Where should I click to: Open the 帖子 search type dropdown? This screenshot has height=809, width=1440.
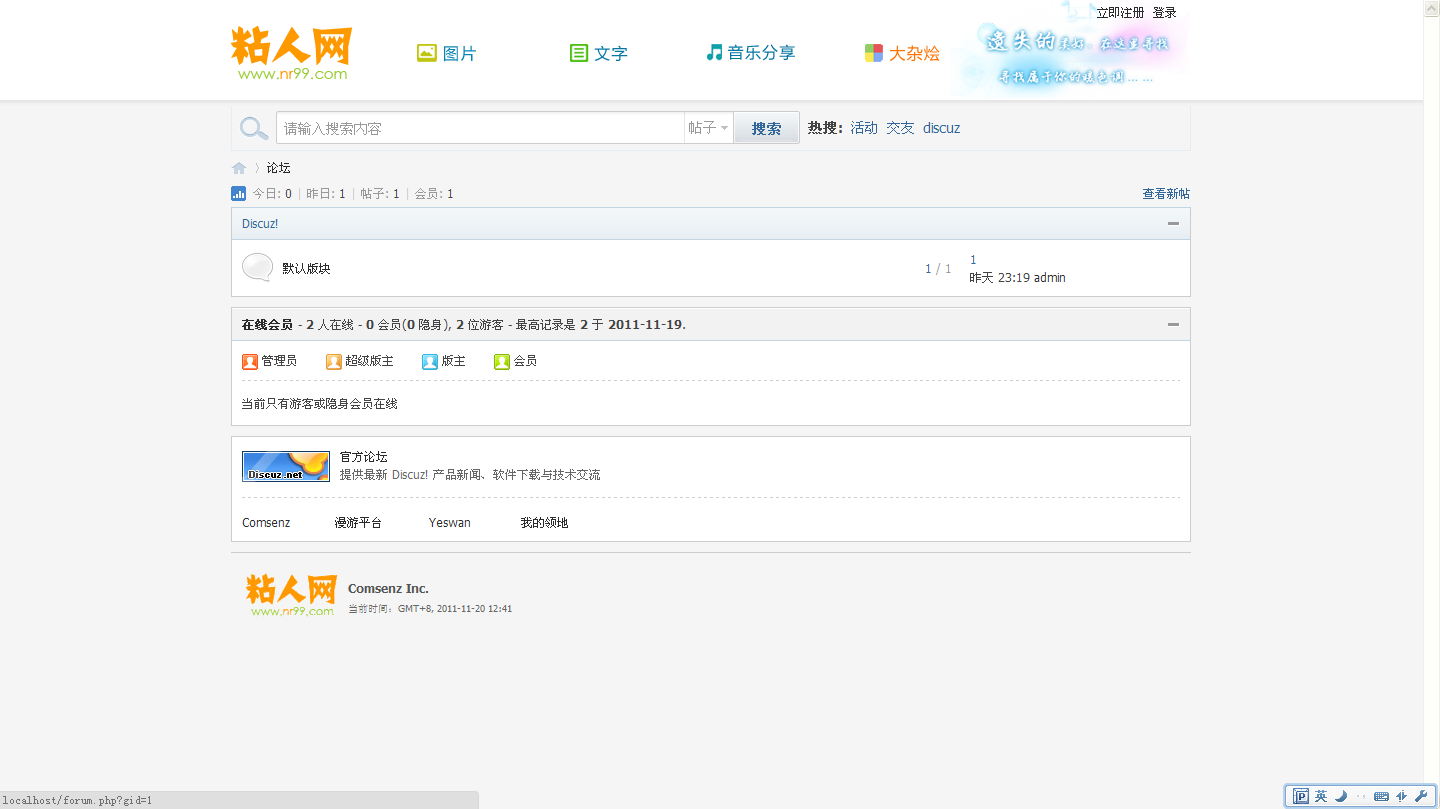click(x=708, y=128)
